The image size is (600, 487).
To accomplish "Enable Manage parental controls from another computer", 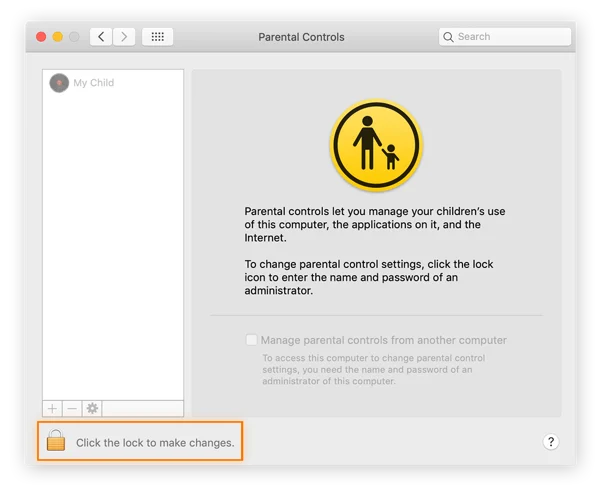I will coord(252,340).
